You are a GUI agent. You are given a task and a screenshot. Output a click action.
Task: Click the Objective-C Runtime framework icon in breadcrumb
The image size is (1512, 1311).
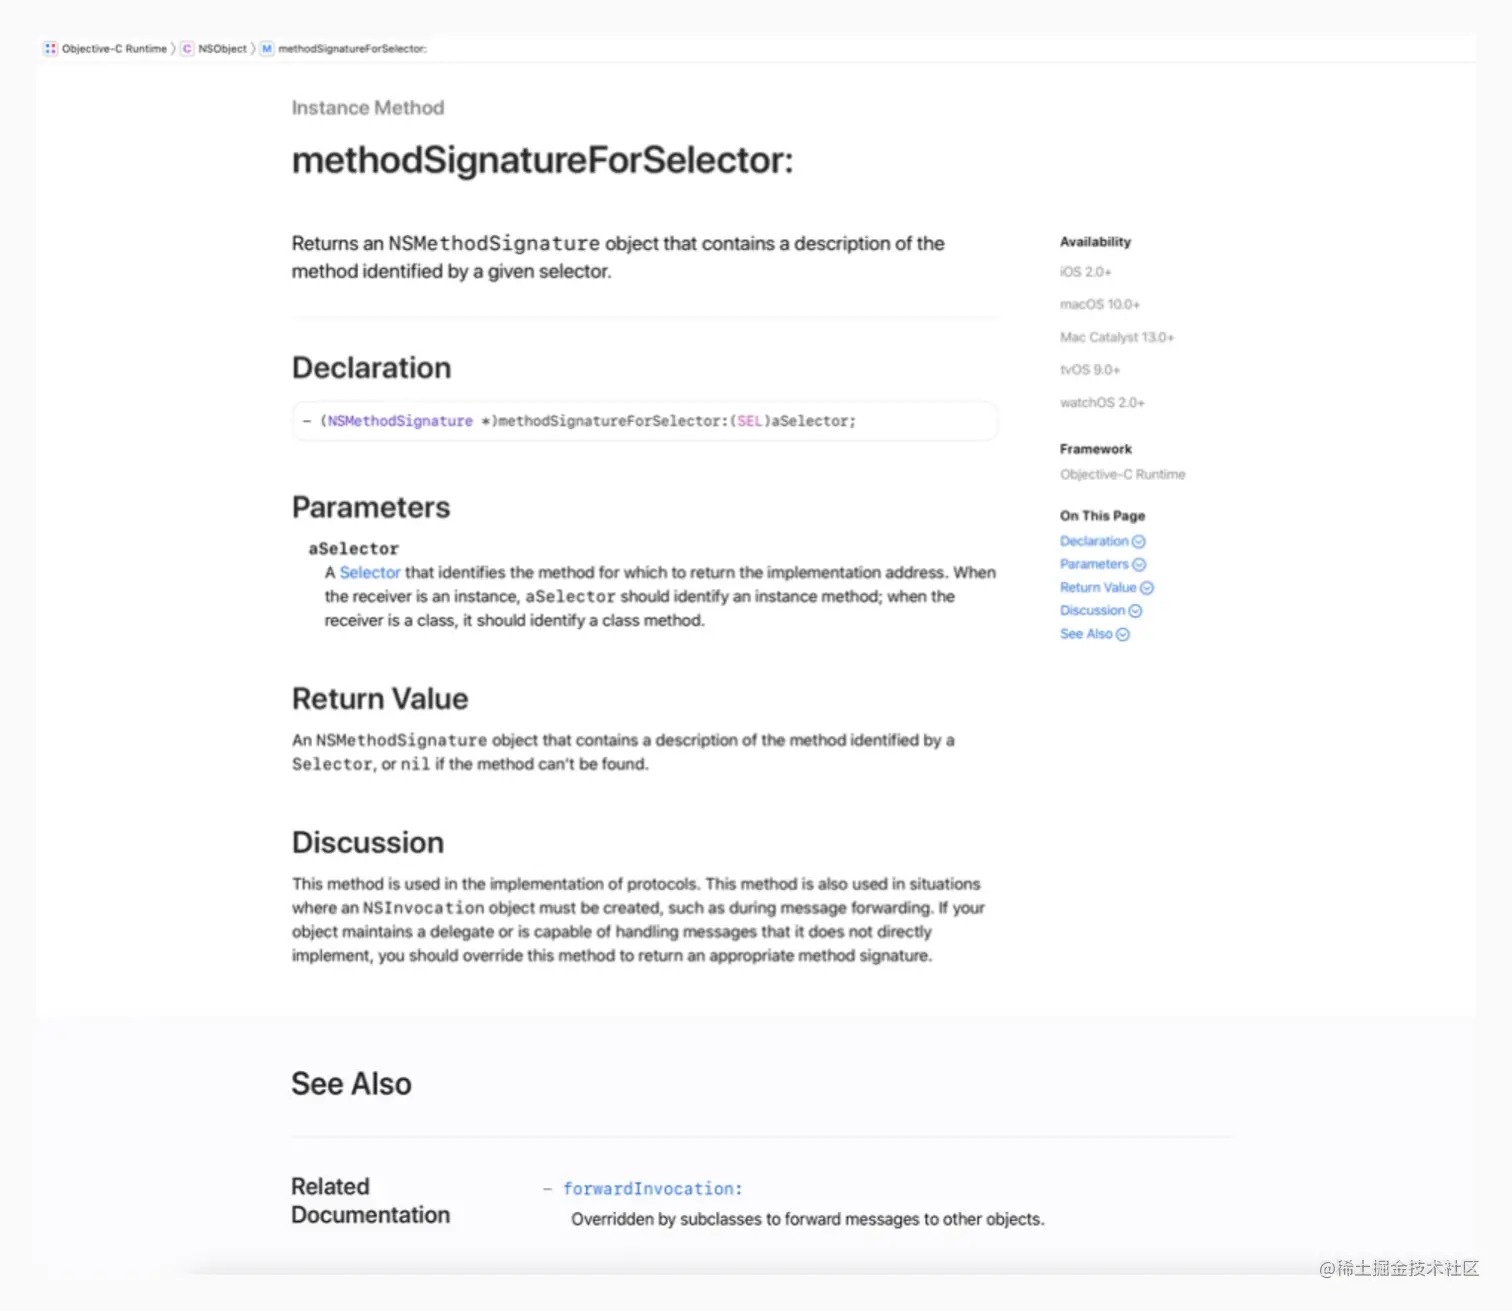(x=50, y=48)
